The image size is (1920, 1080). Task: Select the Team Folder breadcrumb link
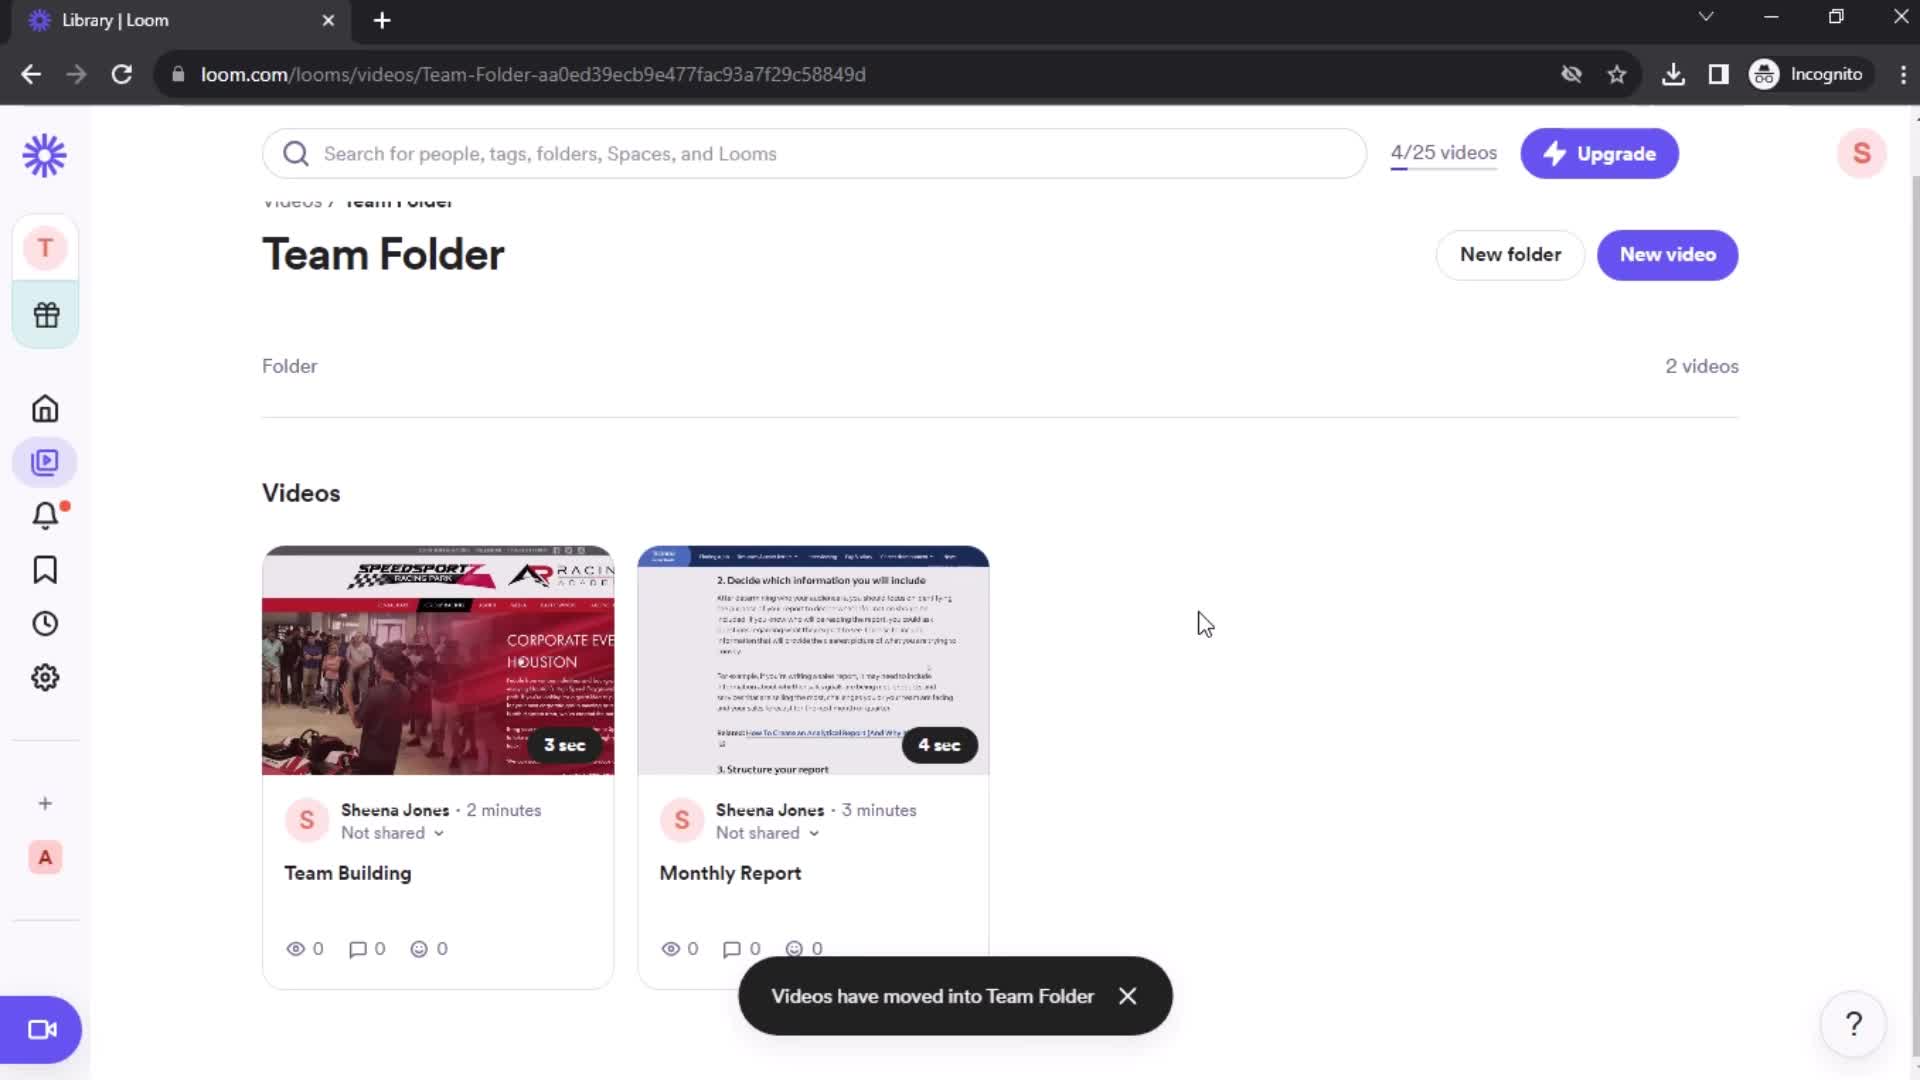coord(398,200)
